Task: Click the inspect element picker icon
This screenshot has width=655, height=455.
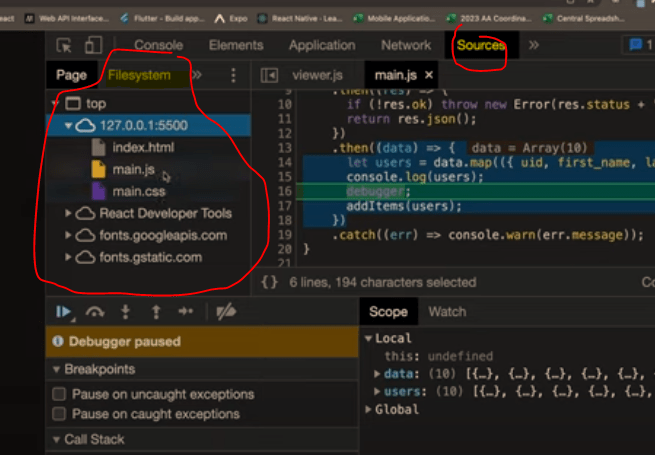Action: pyautogui.click(x=65, y=45)
